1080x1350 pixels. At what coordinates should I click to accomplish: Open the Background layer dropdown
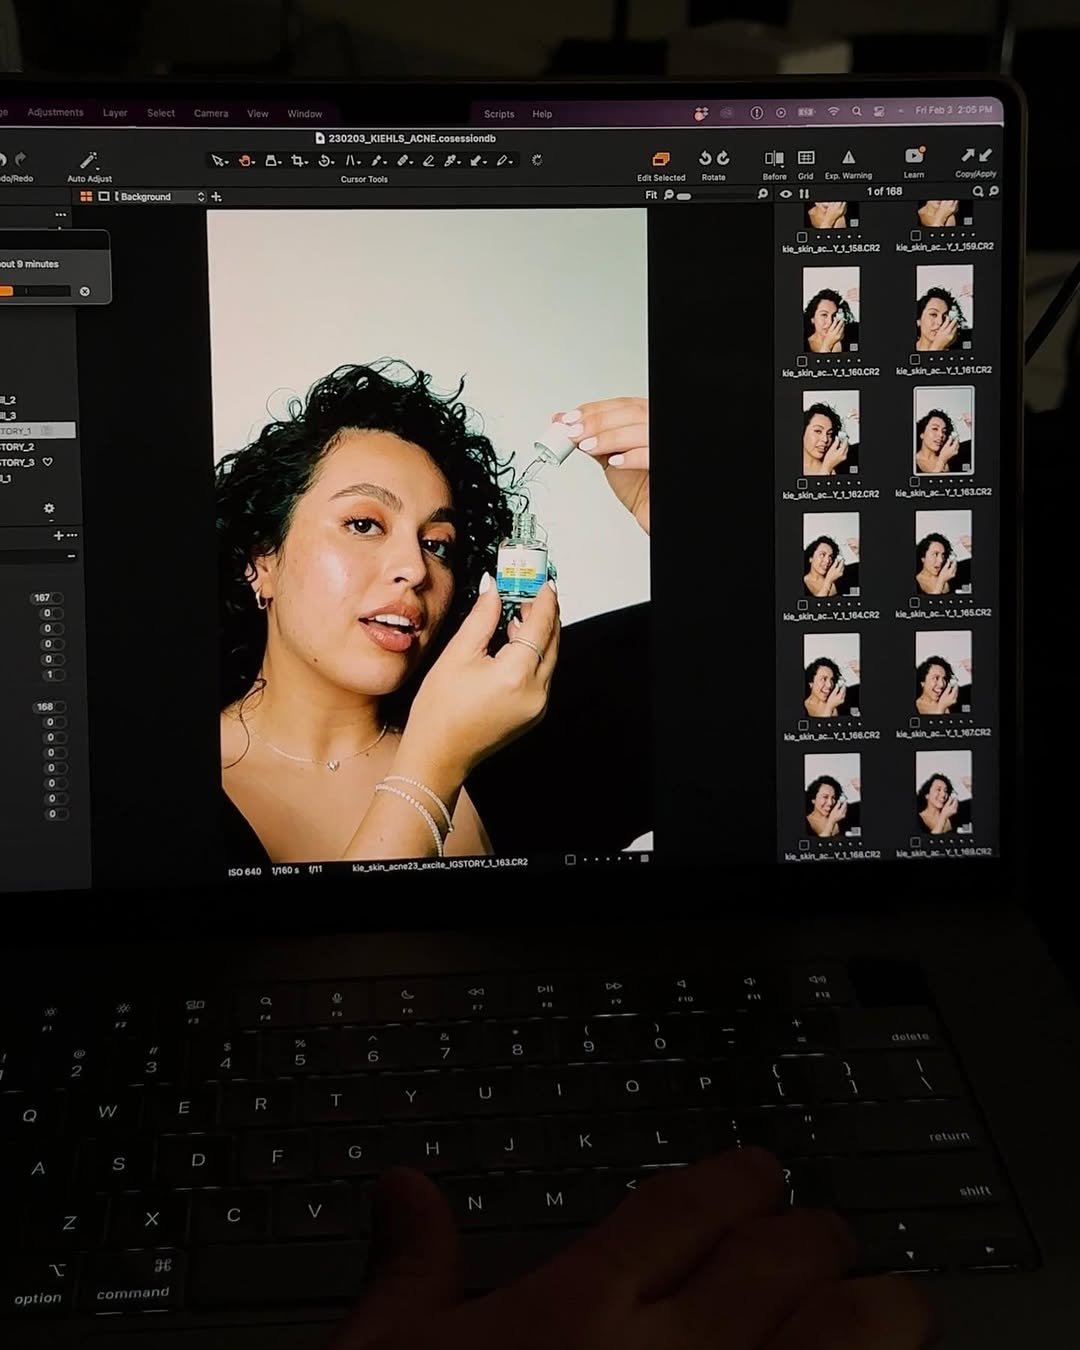point(160,197)
